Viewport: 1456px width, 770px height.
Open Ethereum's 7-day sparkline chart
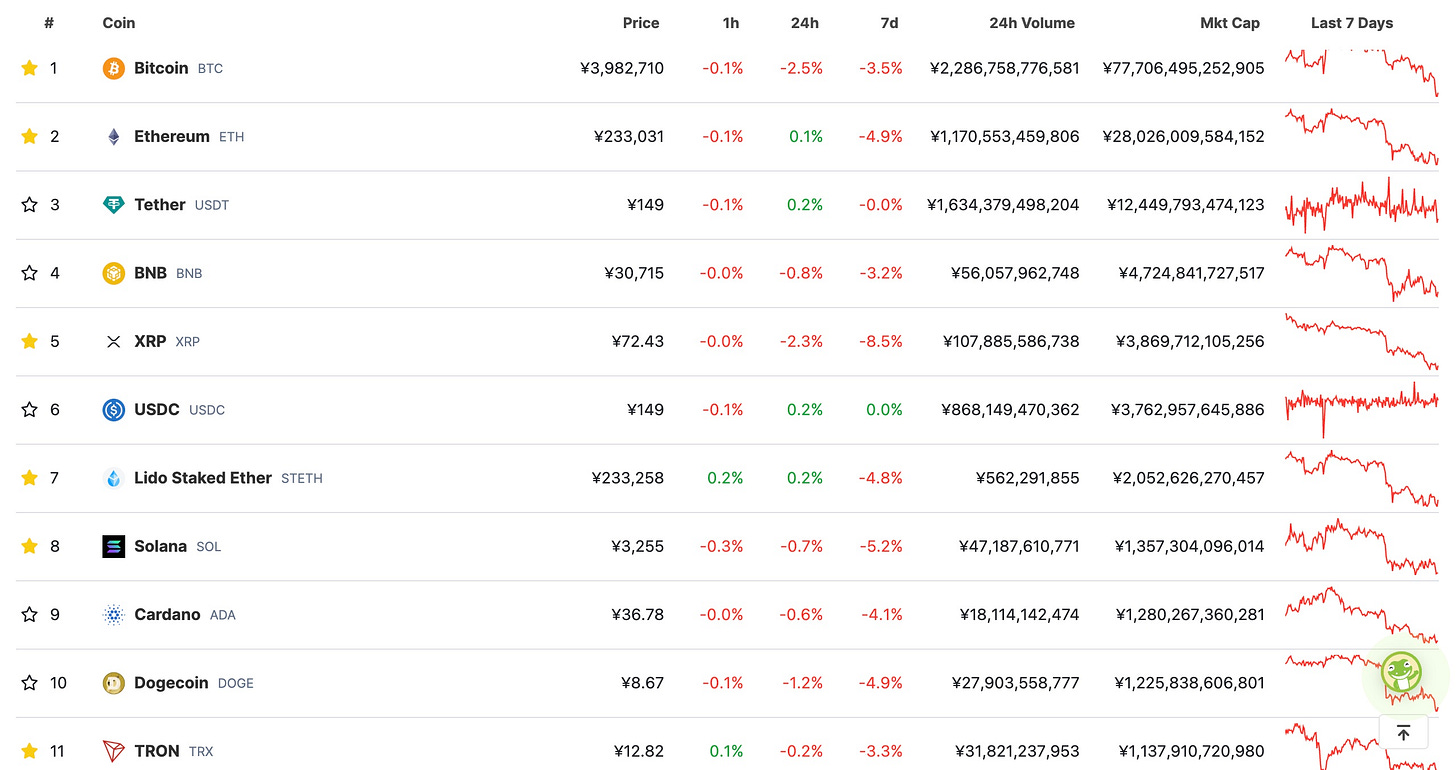click(1362, 136)
